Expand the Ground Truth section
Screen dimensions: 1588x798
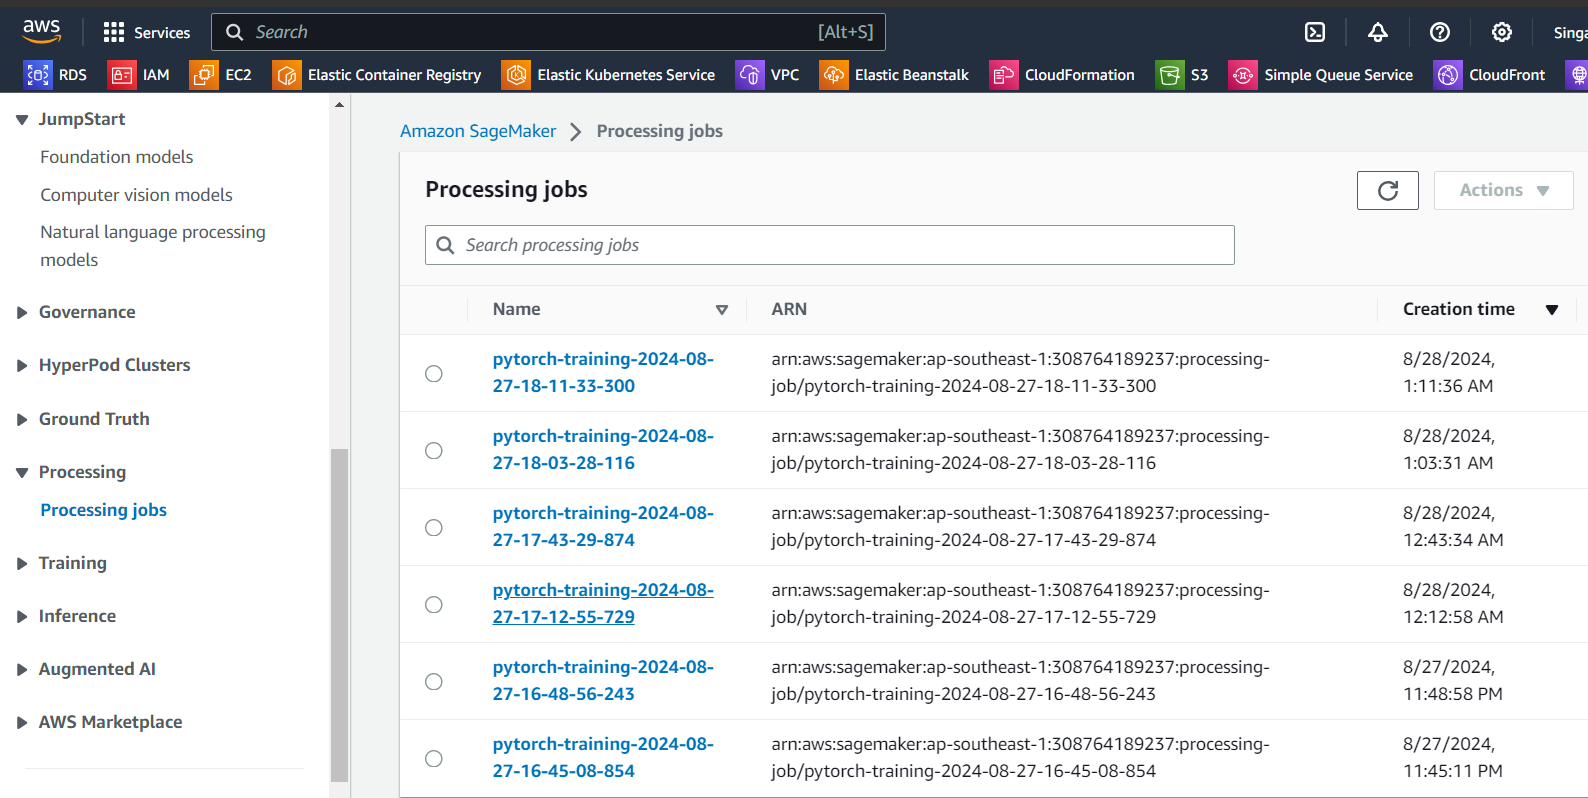[22, 420]
